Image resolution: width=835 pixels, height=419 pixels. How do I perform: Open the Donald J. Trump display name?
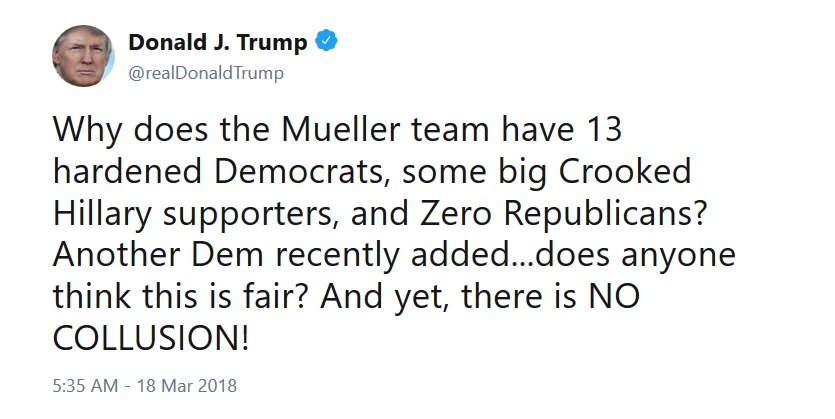(x=218, y=42)
